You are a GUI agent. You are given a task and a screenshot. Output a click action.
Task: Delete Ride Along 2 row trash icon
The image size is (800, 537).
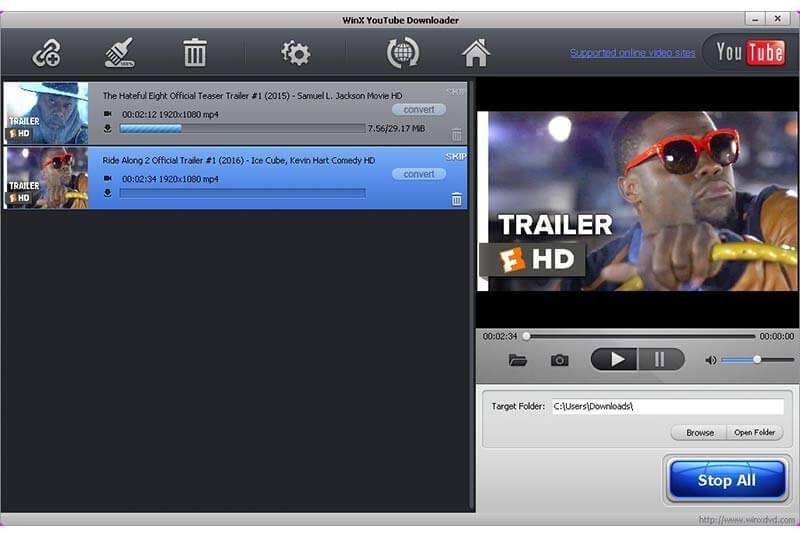(457, 199)
